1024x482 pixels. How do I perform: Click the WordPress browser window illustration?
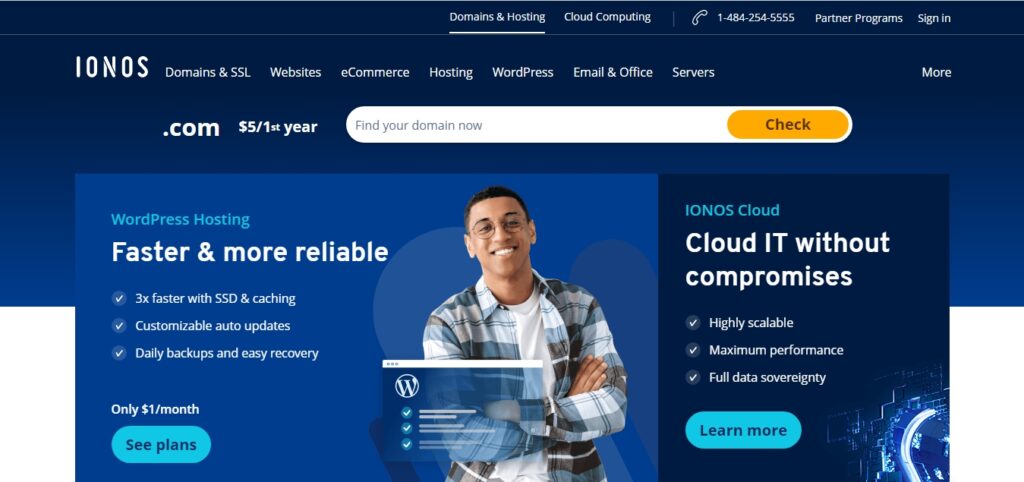click(462, 410)
